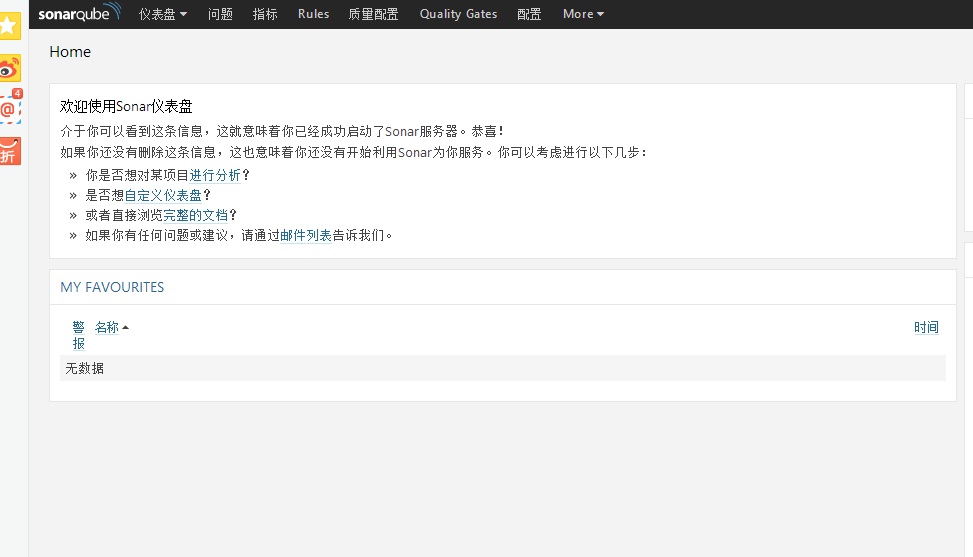Screen dimensions: 973x557
Task: Navigate to Quality Gates
Action: [x=458, y=14]
